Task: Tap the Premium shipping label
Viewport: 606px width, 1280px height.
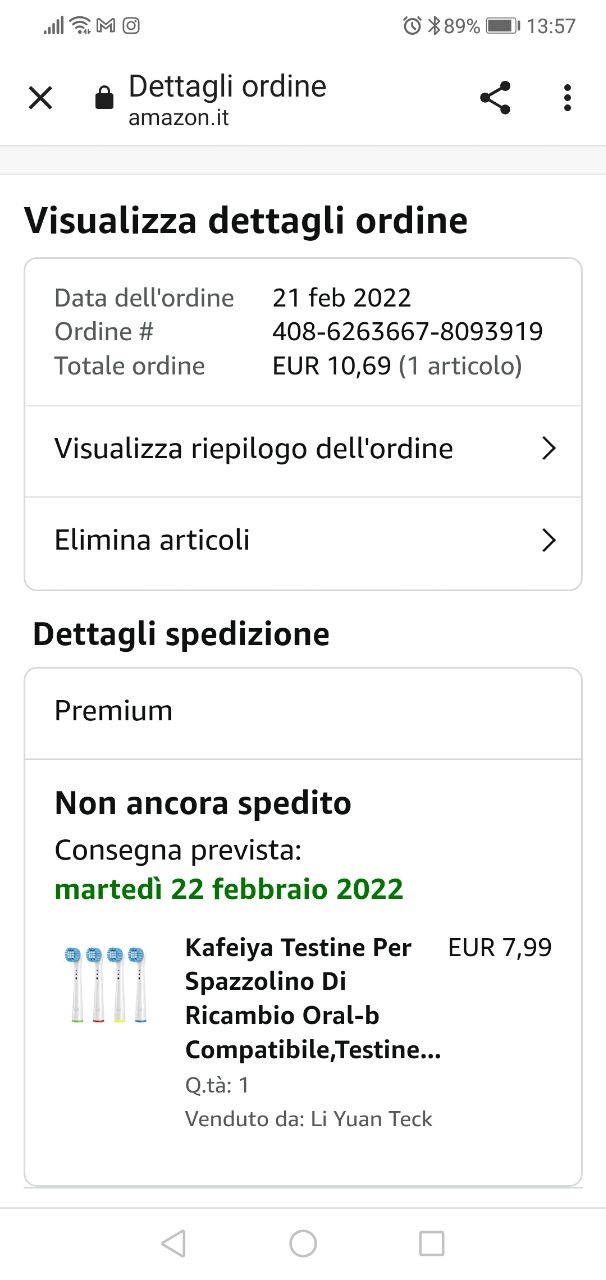Action: [x=114, y=711]
